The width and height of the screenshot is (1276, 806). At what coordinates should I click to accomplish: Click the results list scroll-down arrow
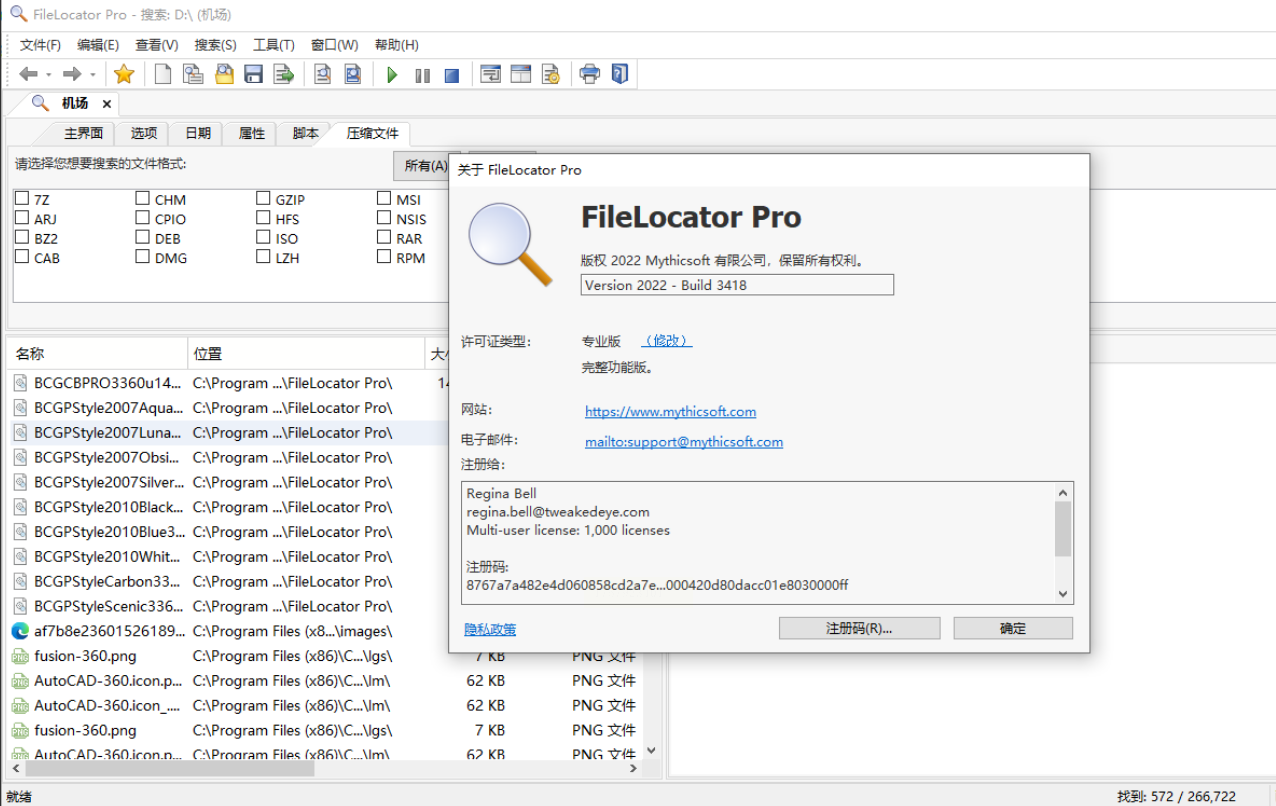point(652,750)
